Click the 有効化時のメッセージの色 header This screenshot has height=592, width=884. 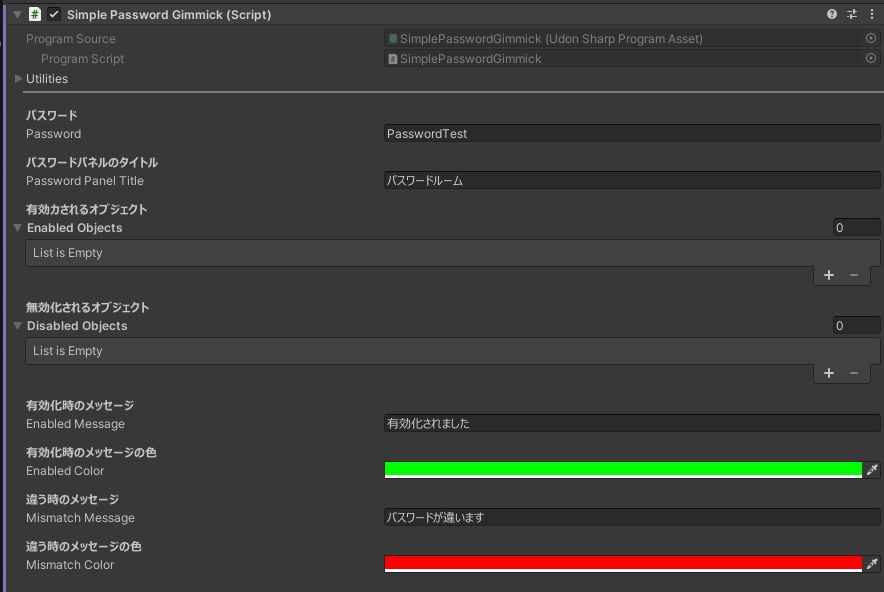[91, 452]
